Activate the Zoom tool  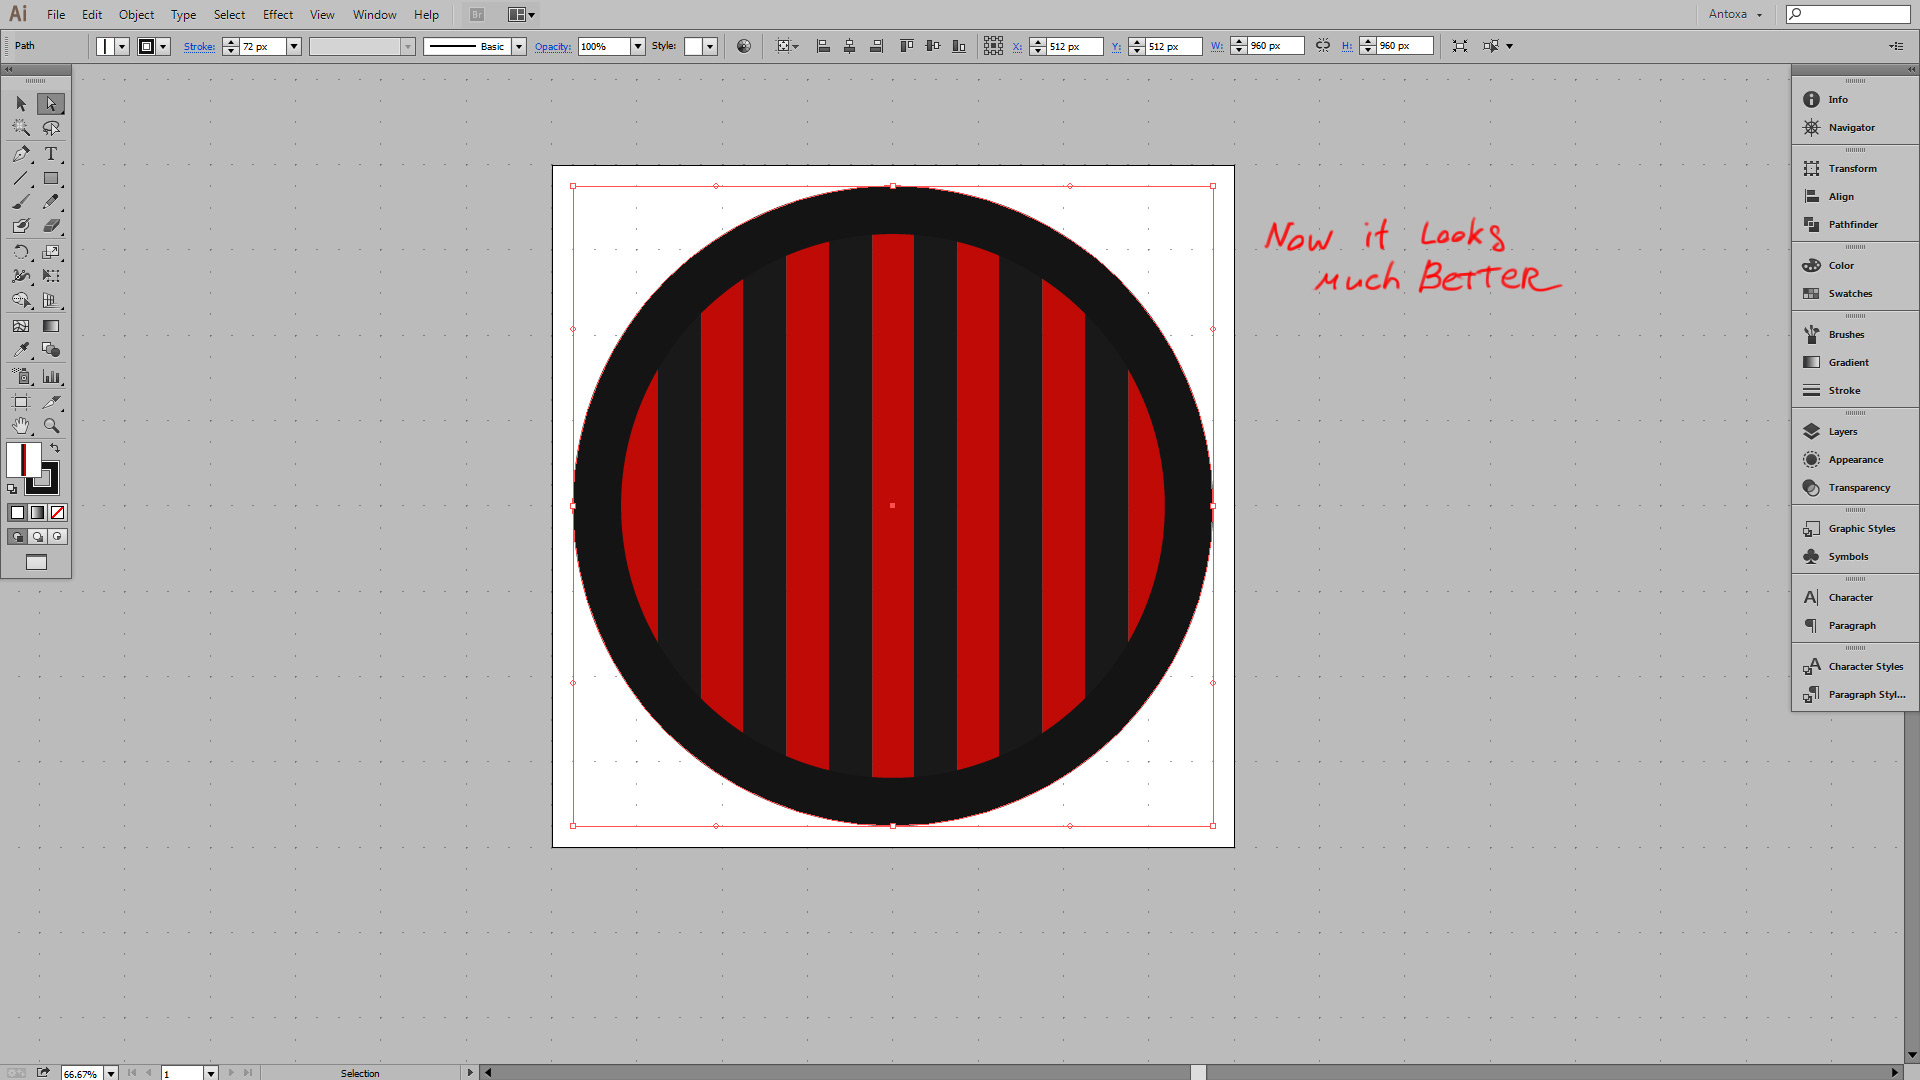(x=51, y=426)
